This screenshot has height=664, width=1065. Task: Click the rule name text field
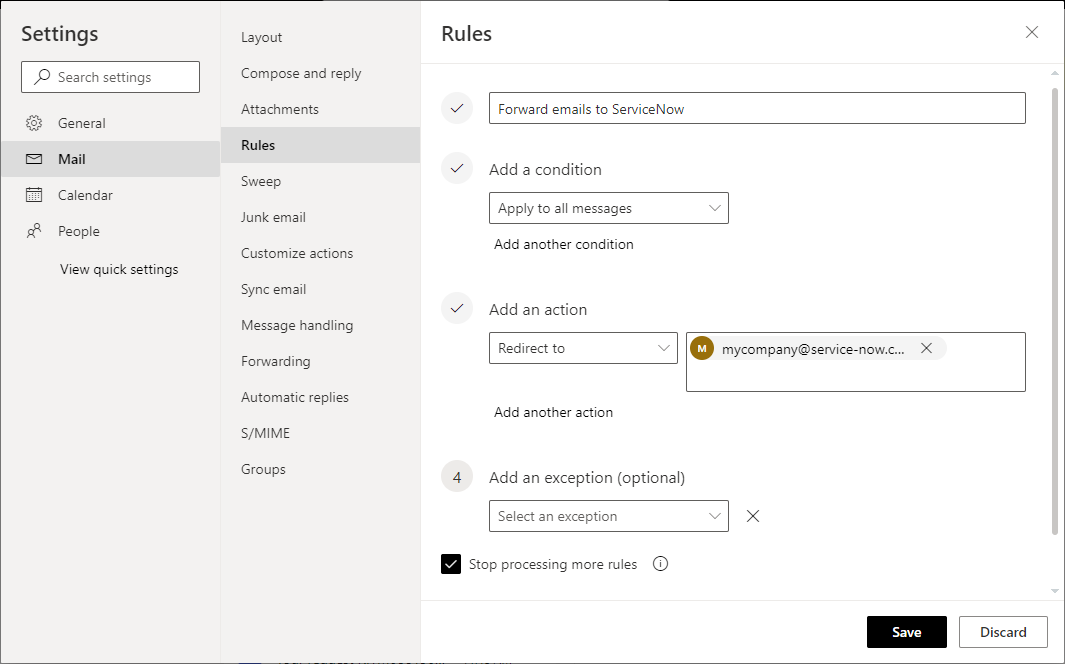[756, 108]
